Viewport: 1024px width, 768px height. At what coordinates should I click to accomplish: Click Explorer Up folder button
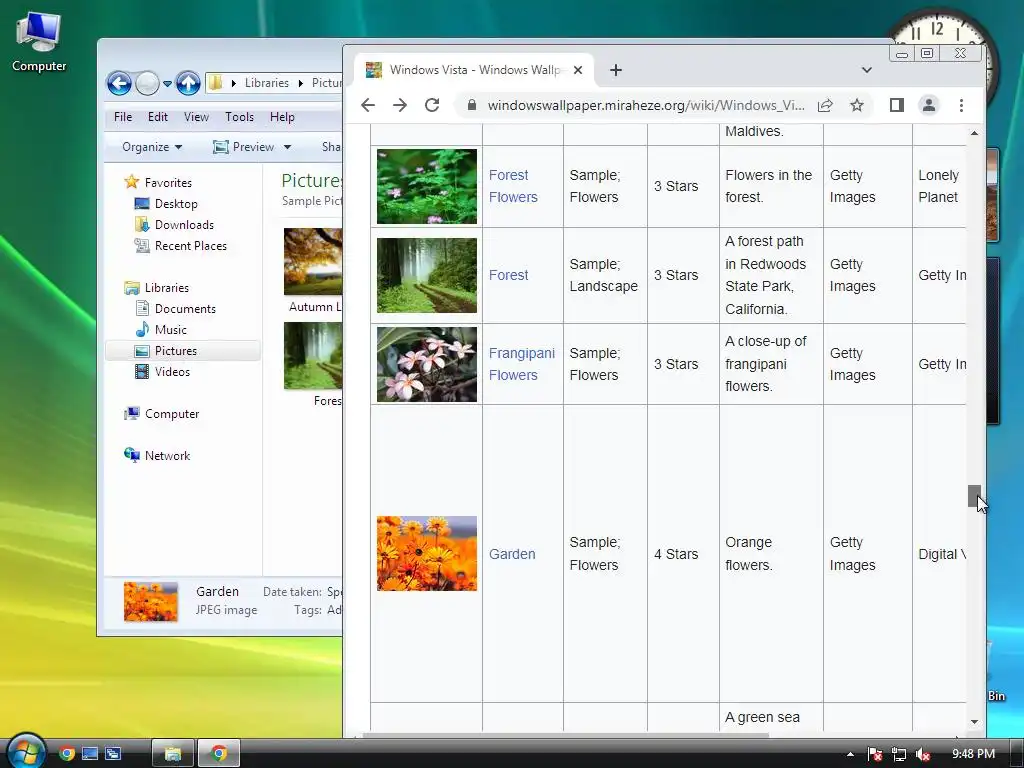coord(188,83)
